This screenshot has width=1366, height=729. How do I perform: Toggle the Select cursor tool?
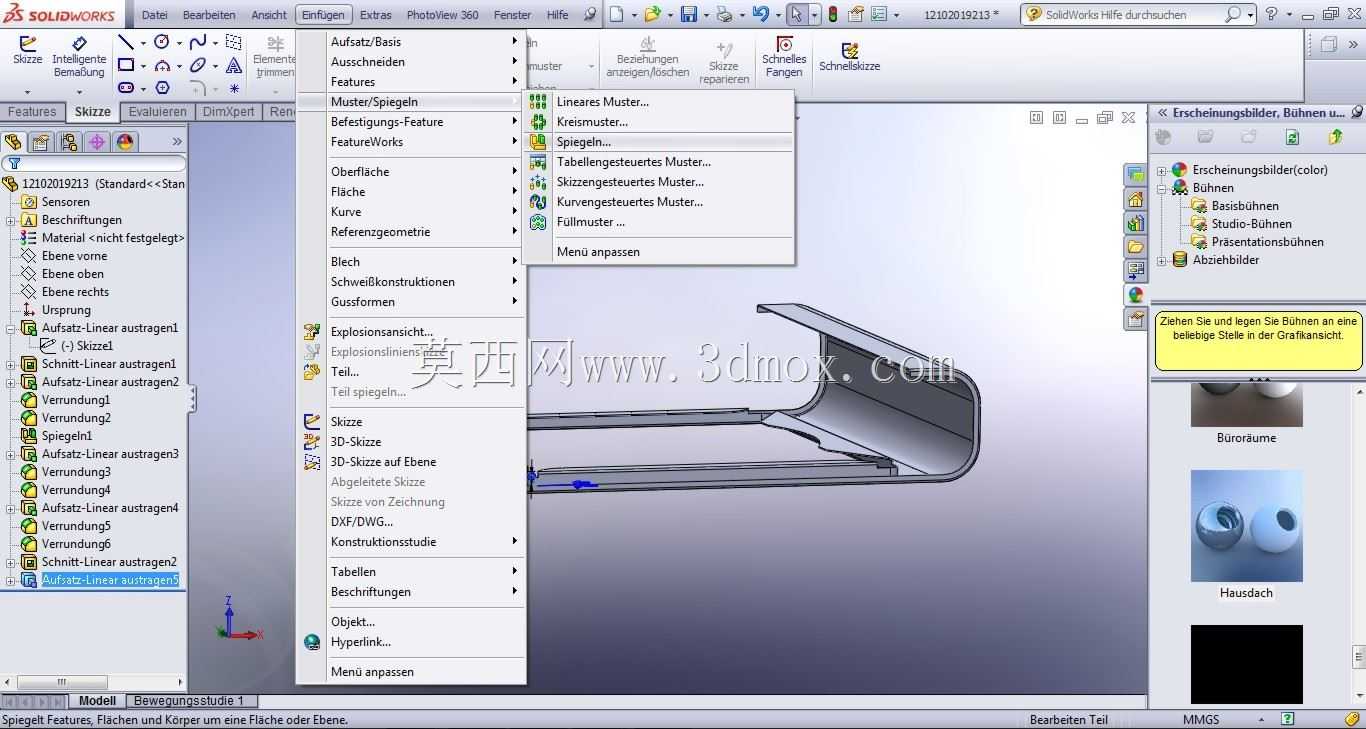coord(796,14)
